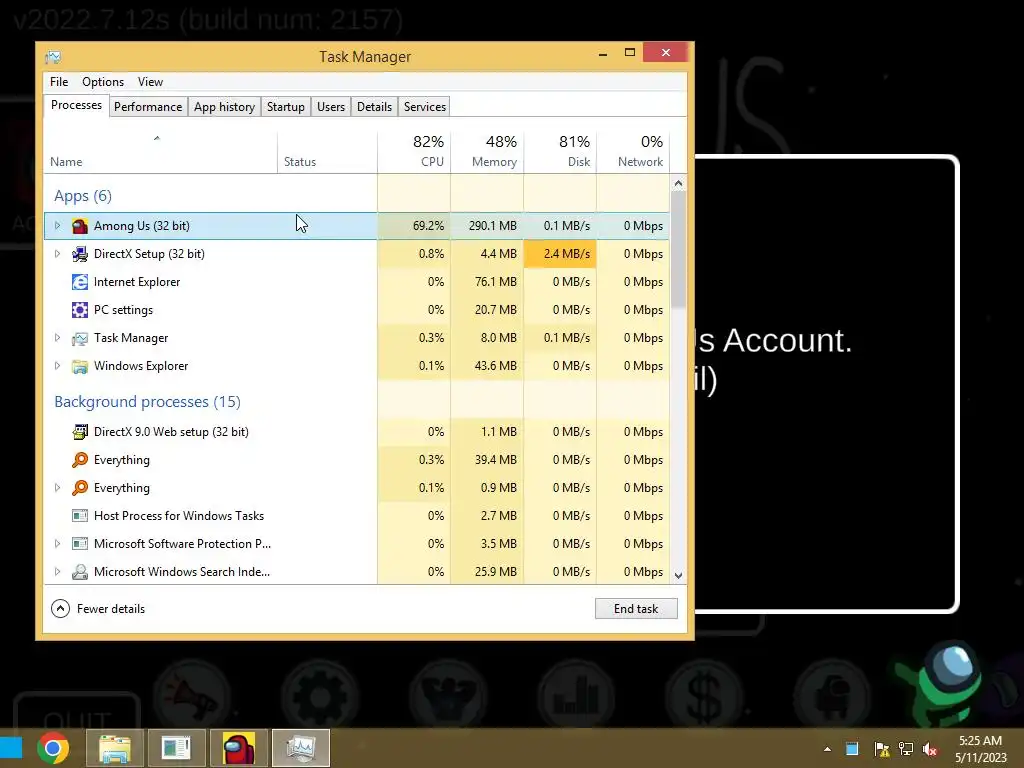This screenshot has width=1024, height=768.
Task: Sort by the Network column header
Action: (x=633, y=152)
